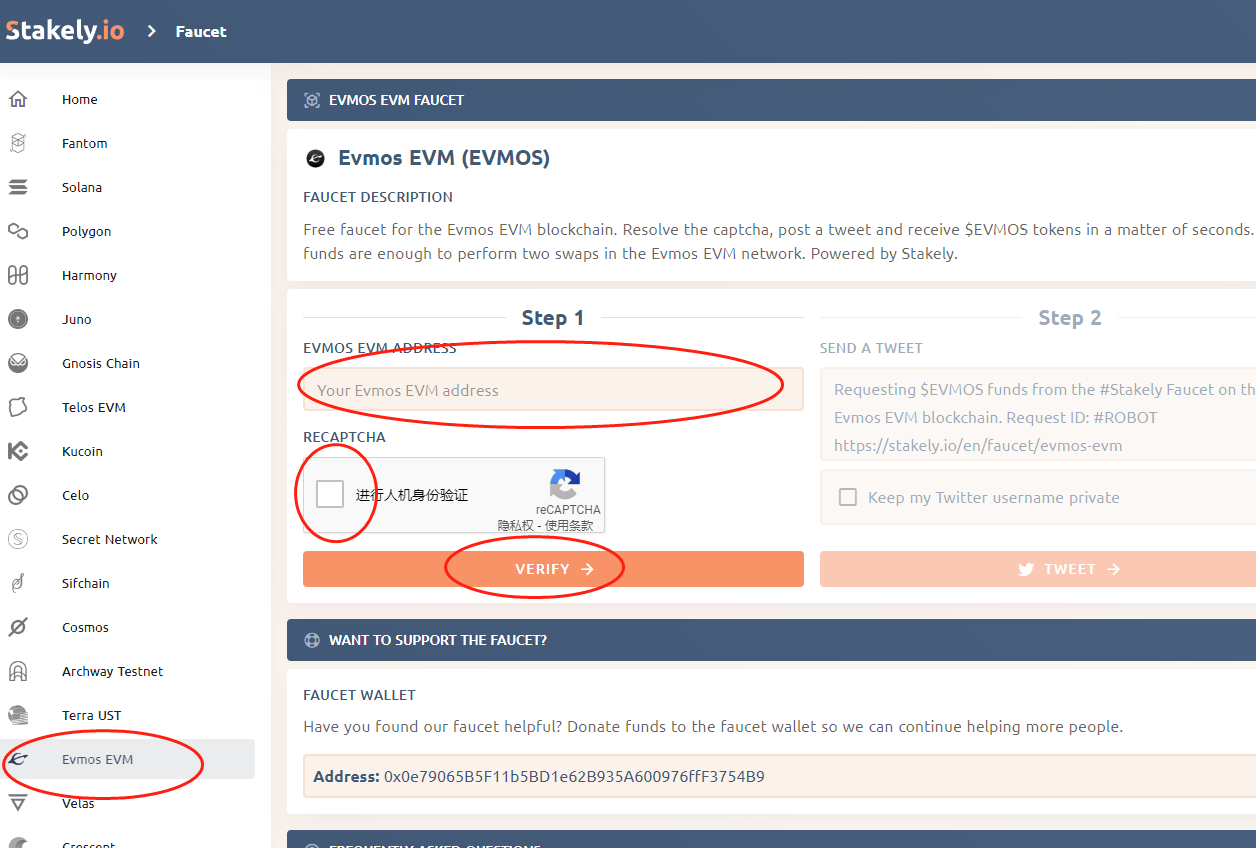Click the Gnosis Chain icon
Image resolution: width=1256 pixels, height=848 pixels.
tap(18, 364)
